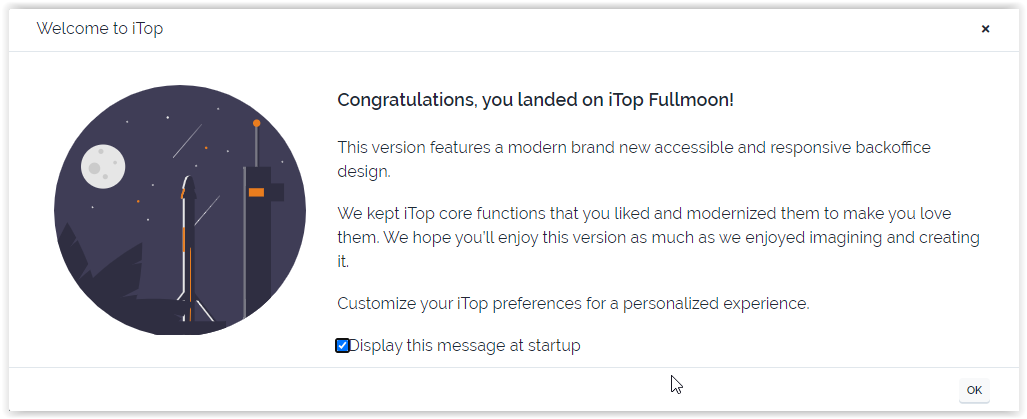Click the launch tower in the illustration
Viewport: 1027px width, 419px height.
click(x=258, y=250)
